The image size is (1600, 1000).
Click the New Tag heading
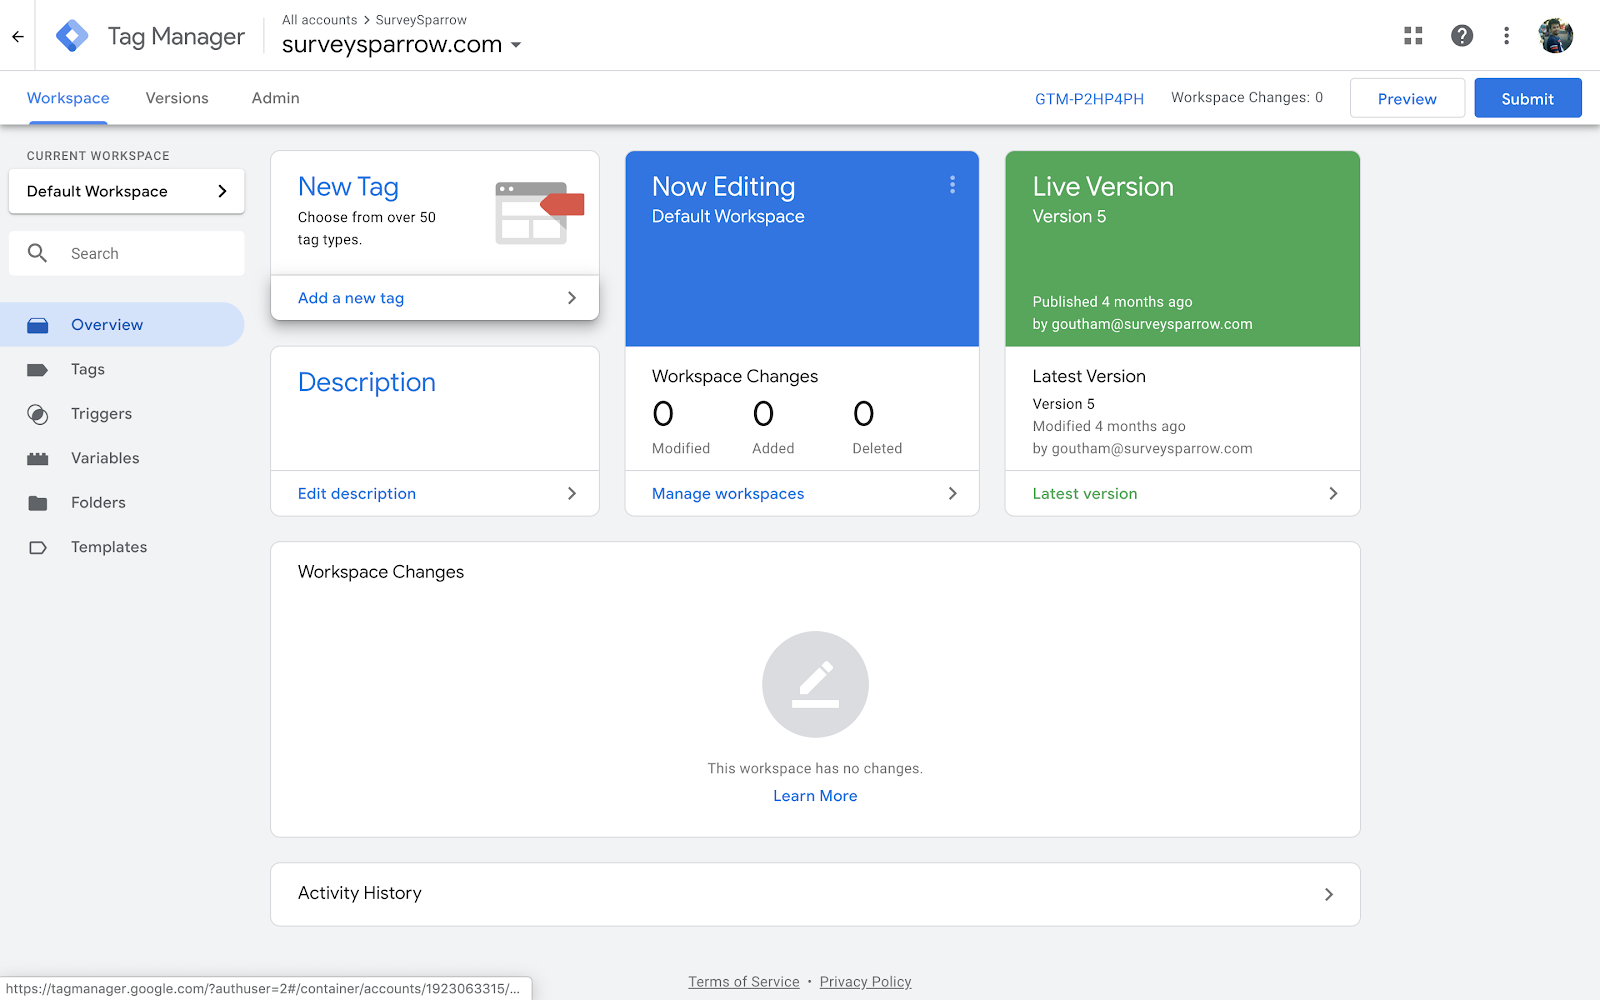click(348, 187)
